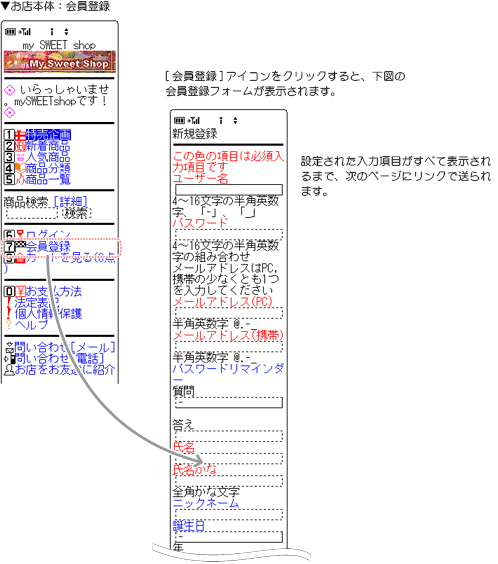Click the お支払方法 yen icon
Screen dimensions: 498x564
pyautogui.click(x=20, y=291)
